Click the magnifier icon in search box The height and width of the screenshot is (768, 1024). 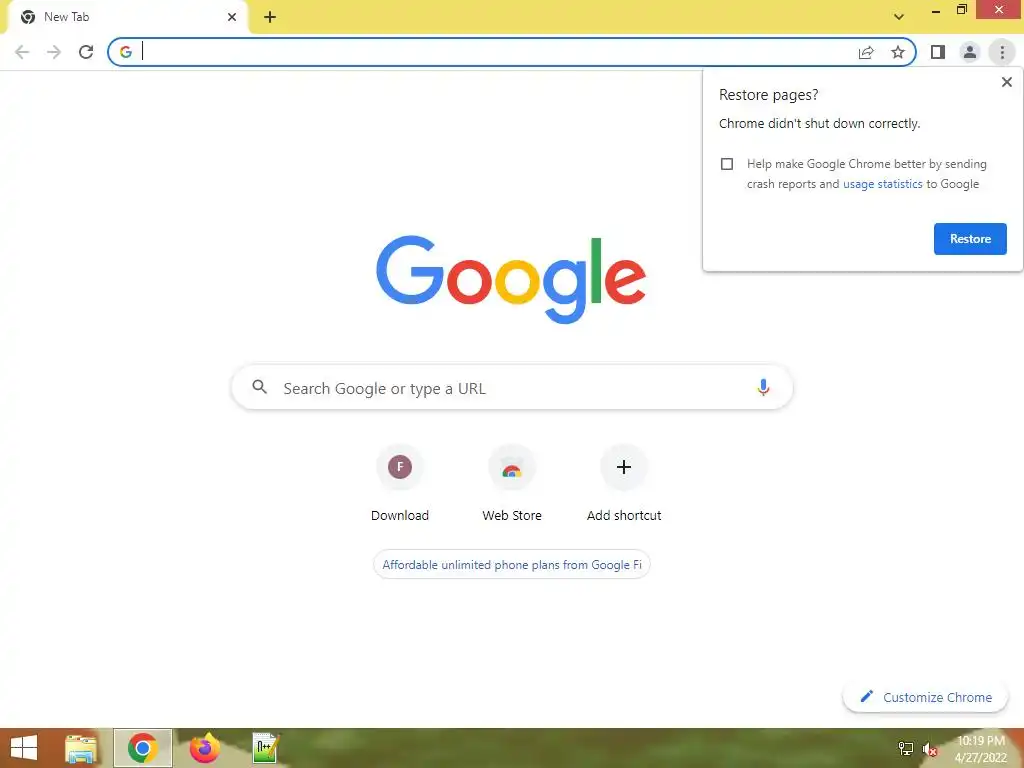tap(259, 387)
